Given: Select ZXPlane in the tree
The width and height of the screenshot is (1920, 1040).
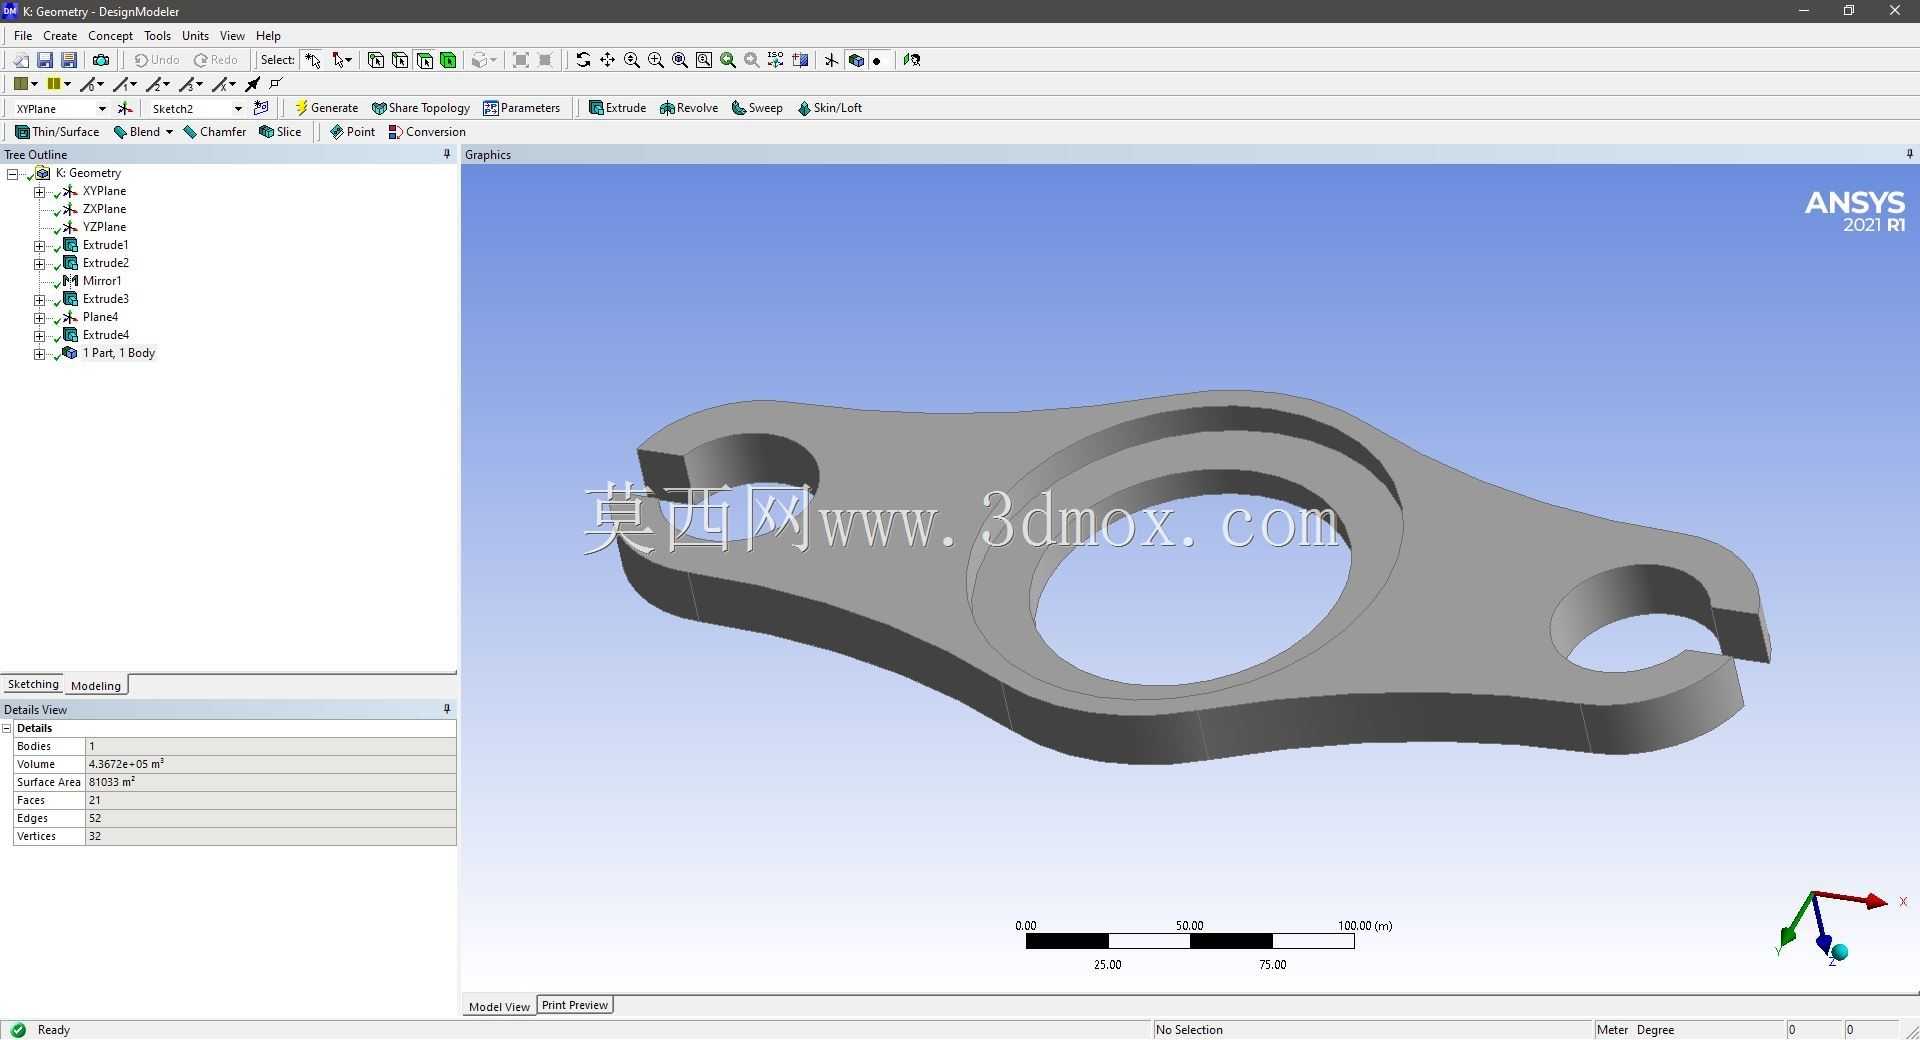Looking at the screenshot, I should (104, 209).
